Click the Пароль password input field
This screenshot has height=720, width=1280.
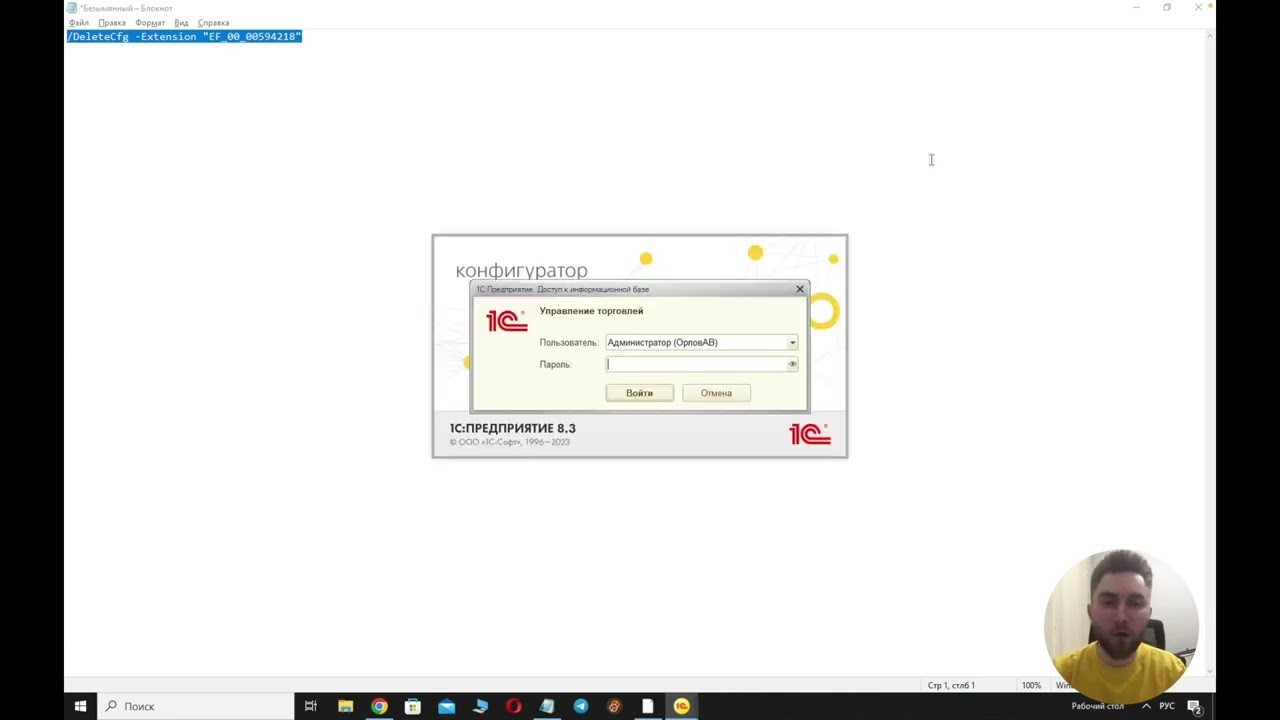click(696, 365)
